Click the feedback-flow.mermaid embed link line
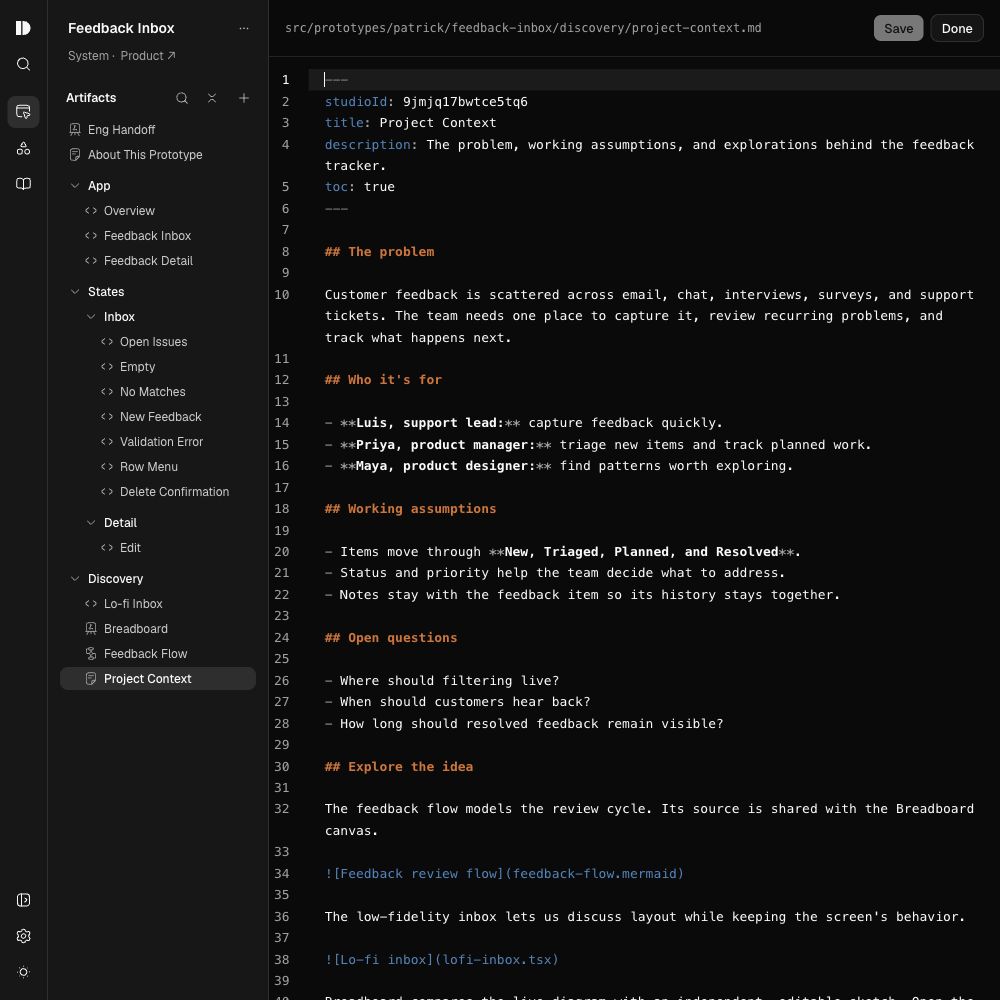Viewport: 1000px width, 1000px height. pyautogui.click(x=504, y=873)
